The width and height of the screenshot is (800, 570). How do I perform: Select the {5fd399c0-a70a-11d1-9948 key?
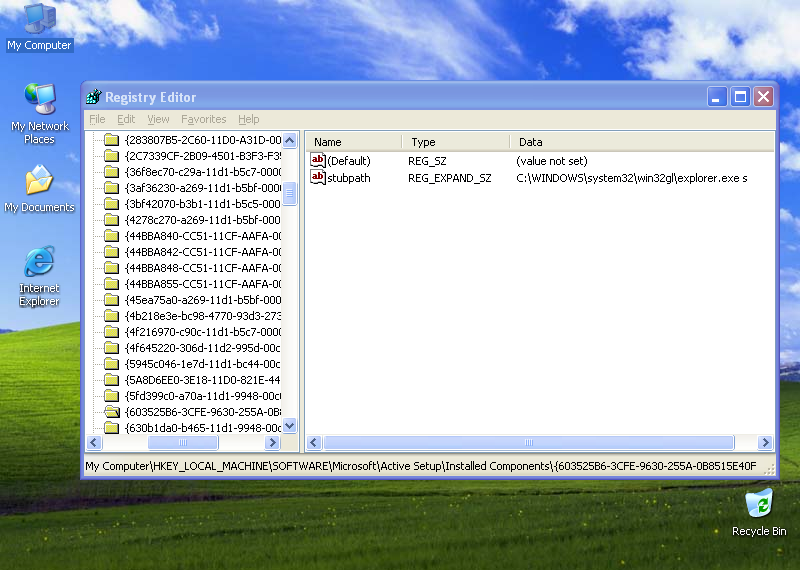203,396
